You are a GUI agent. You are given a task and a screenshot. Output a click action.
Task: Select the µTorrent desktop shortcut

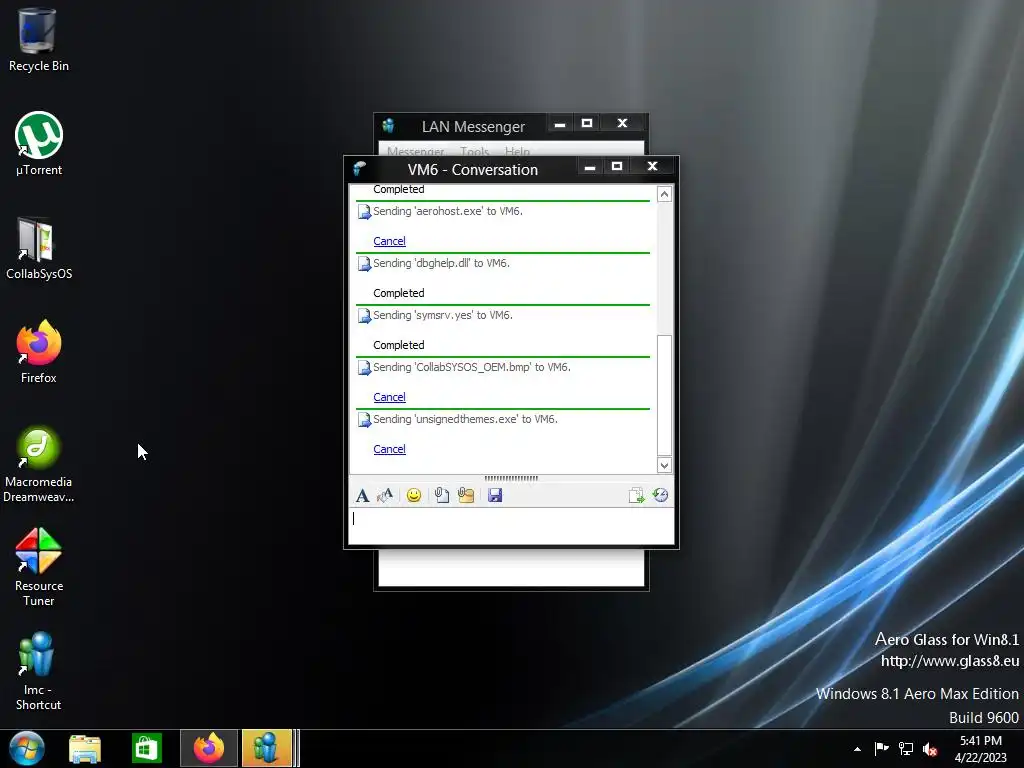point(39,144)
